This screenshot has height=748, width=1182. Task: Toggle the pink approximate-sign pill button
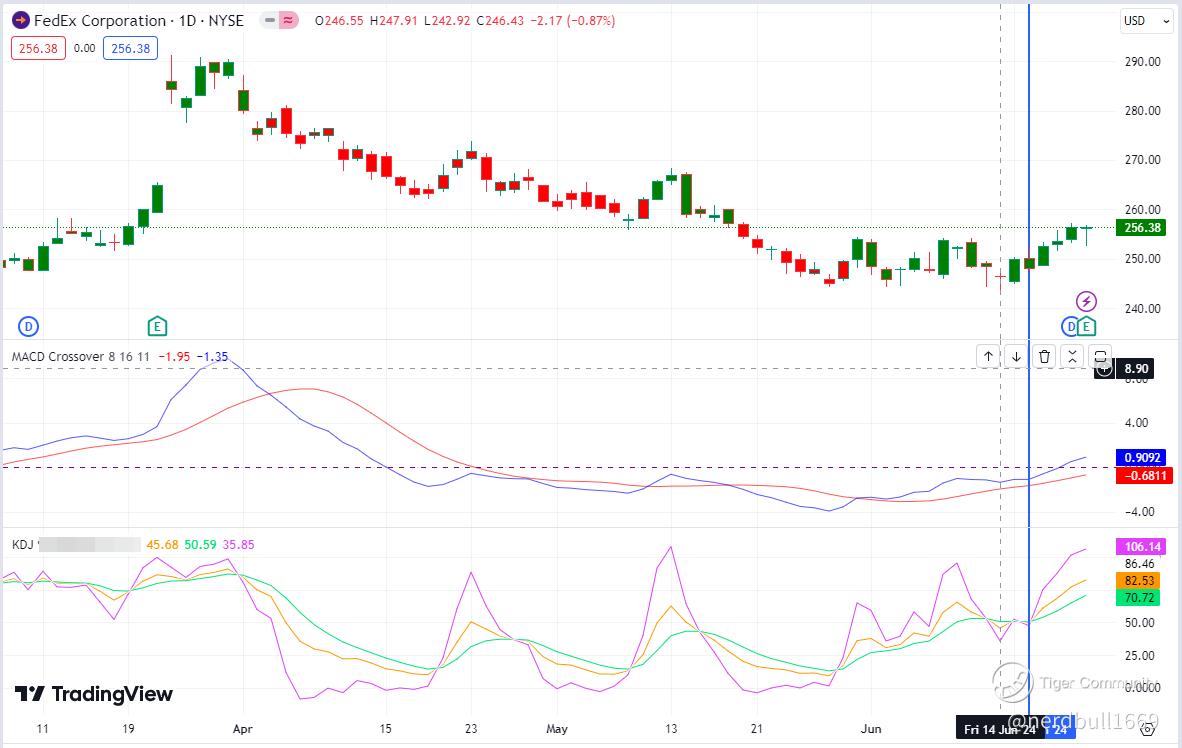287,21
